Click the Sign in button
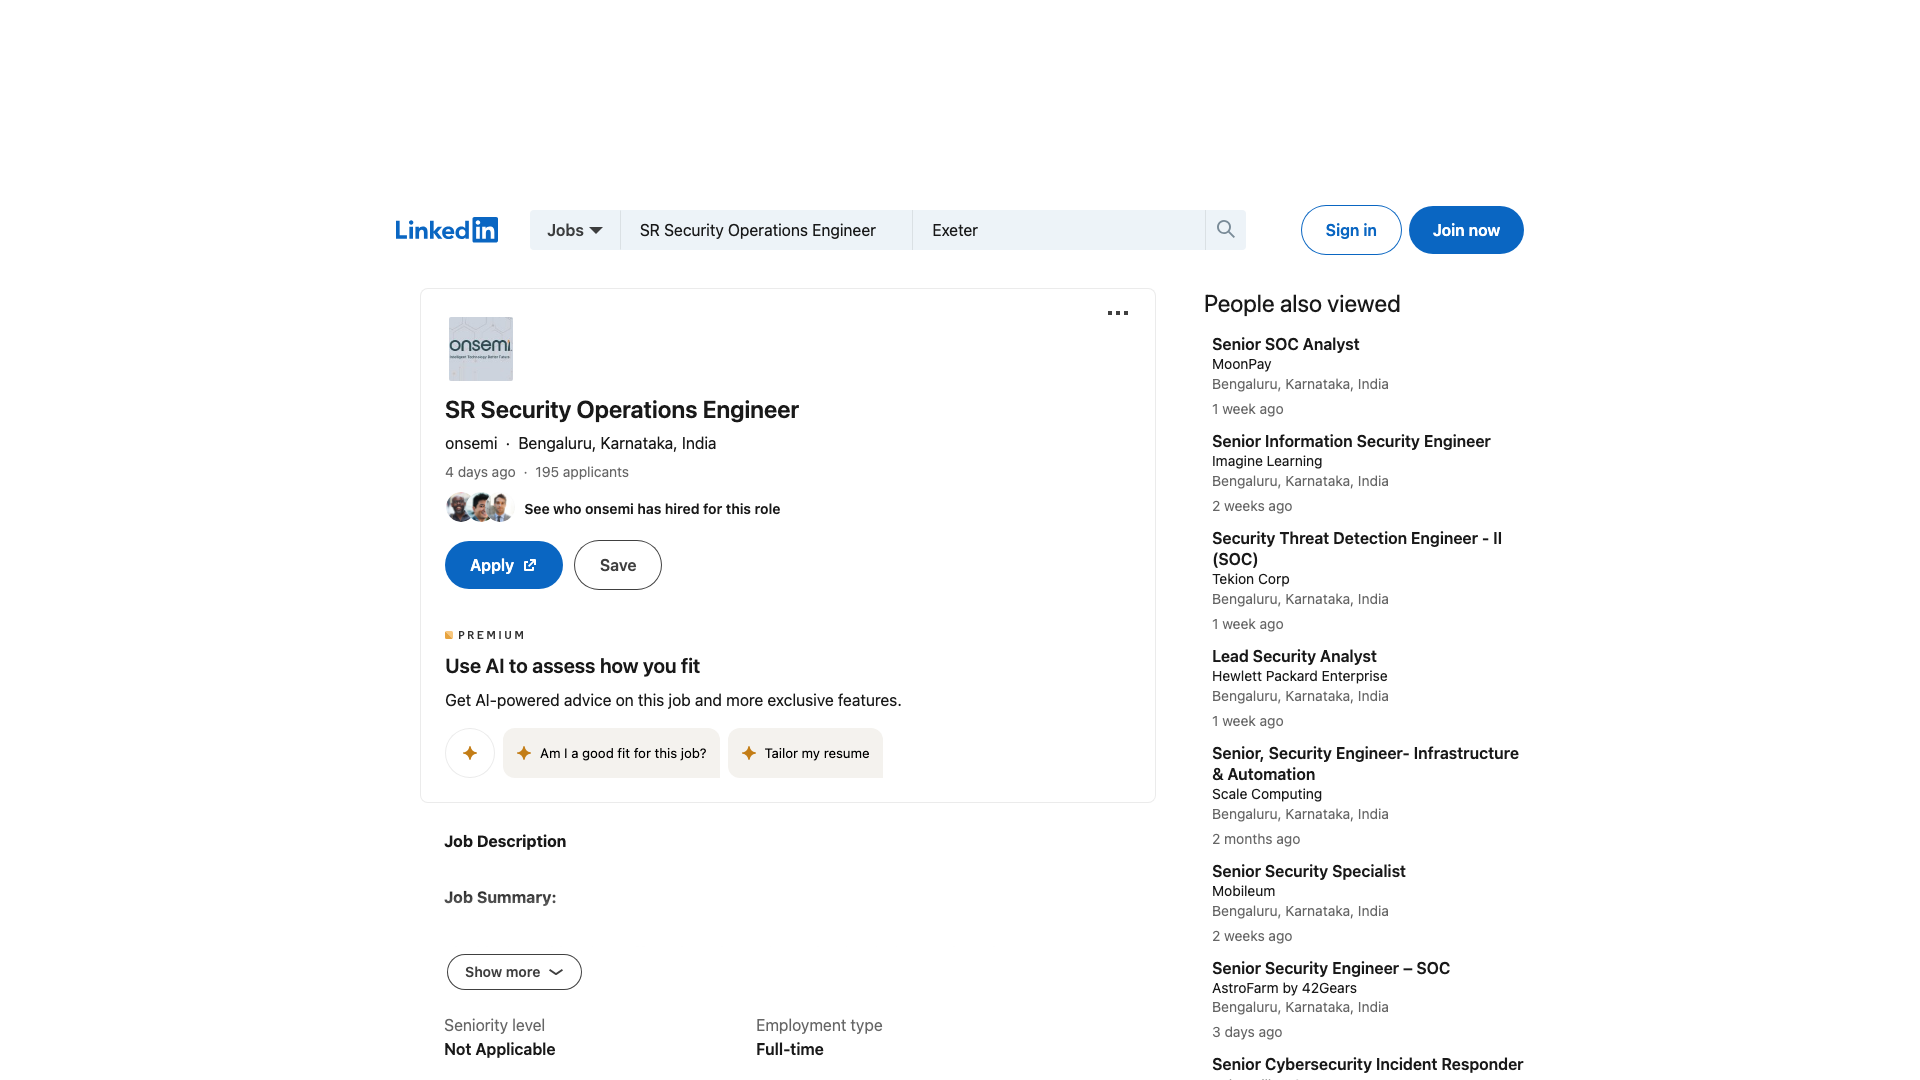Image resolution: width=1920 pixels, height=1080 pixels. [x=1351, y=230]
